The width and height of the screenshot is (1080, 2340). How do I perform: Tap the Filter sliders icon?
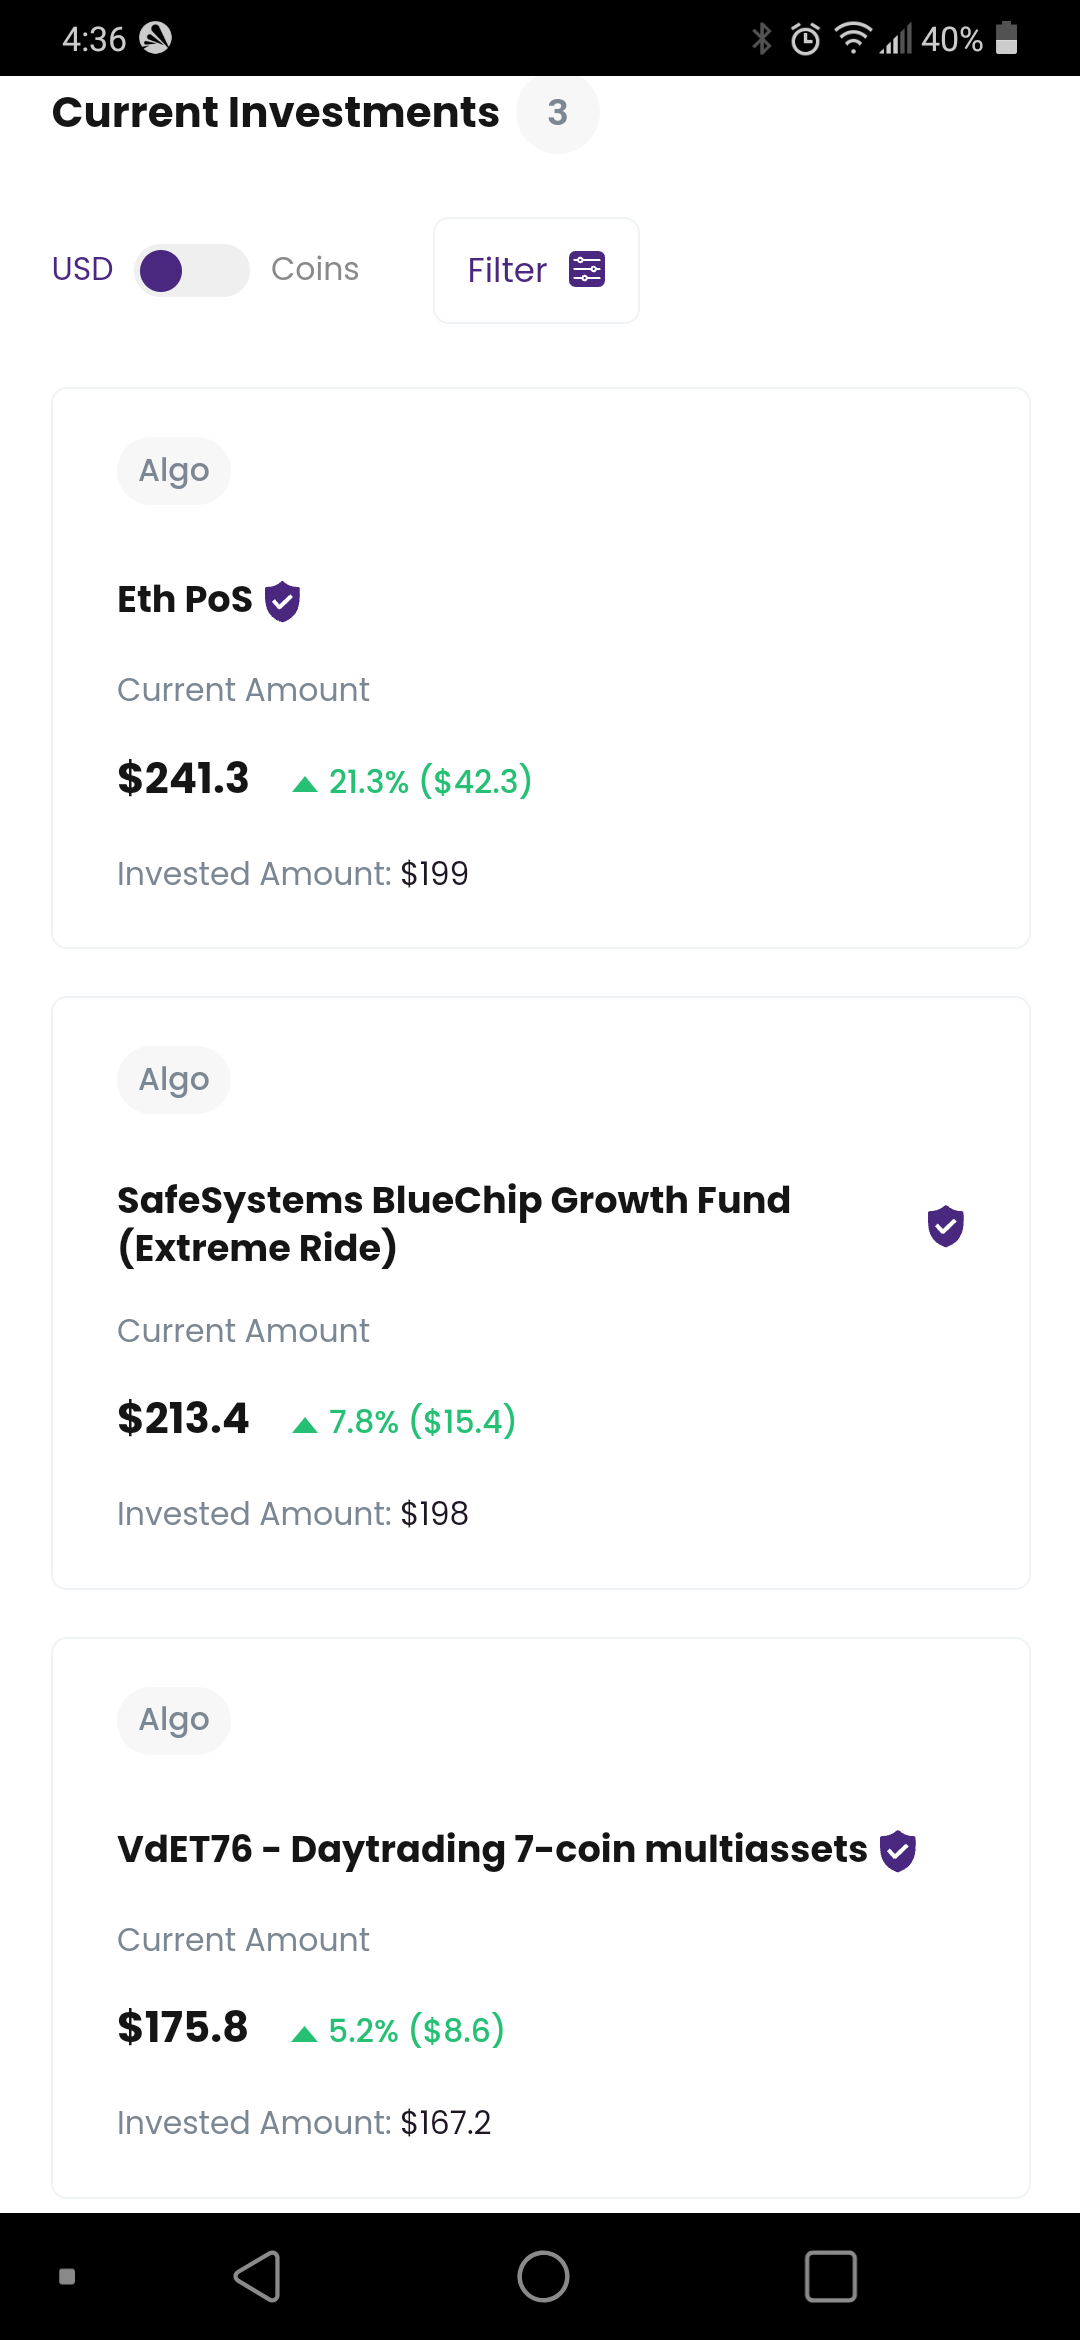(587, 269)
